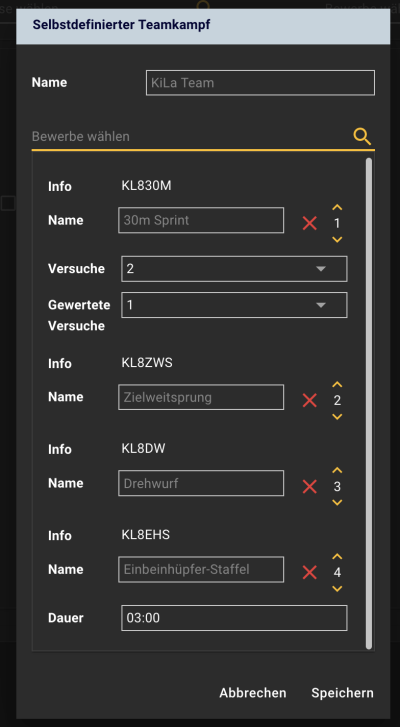
Task: Click Abbrechen to cancel the dialog
Action: [x=253, y=693]
